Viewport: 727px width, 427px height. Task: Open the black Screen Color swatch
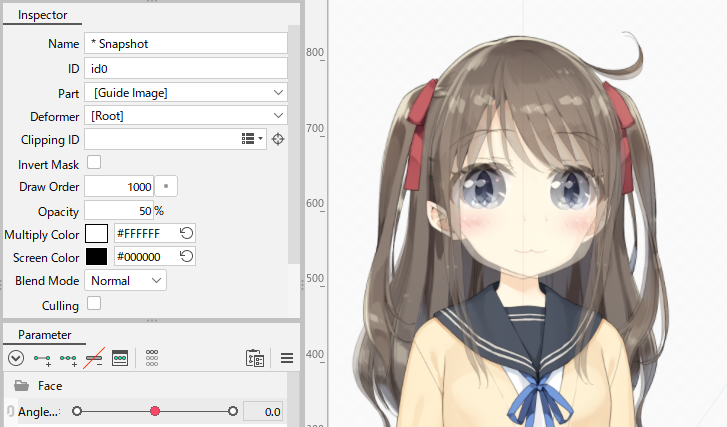96,256
